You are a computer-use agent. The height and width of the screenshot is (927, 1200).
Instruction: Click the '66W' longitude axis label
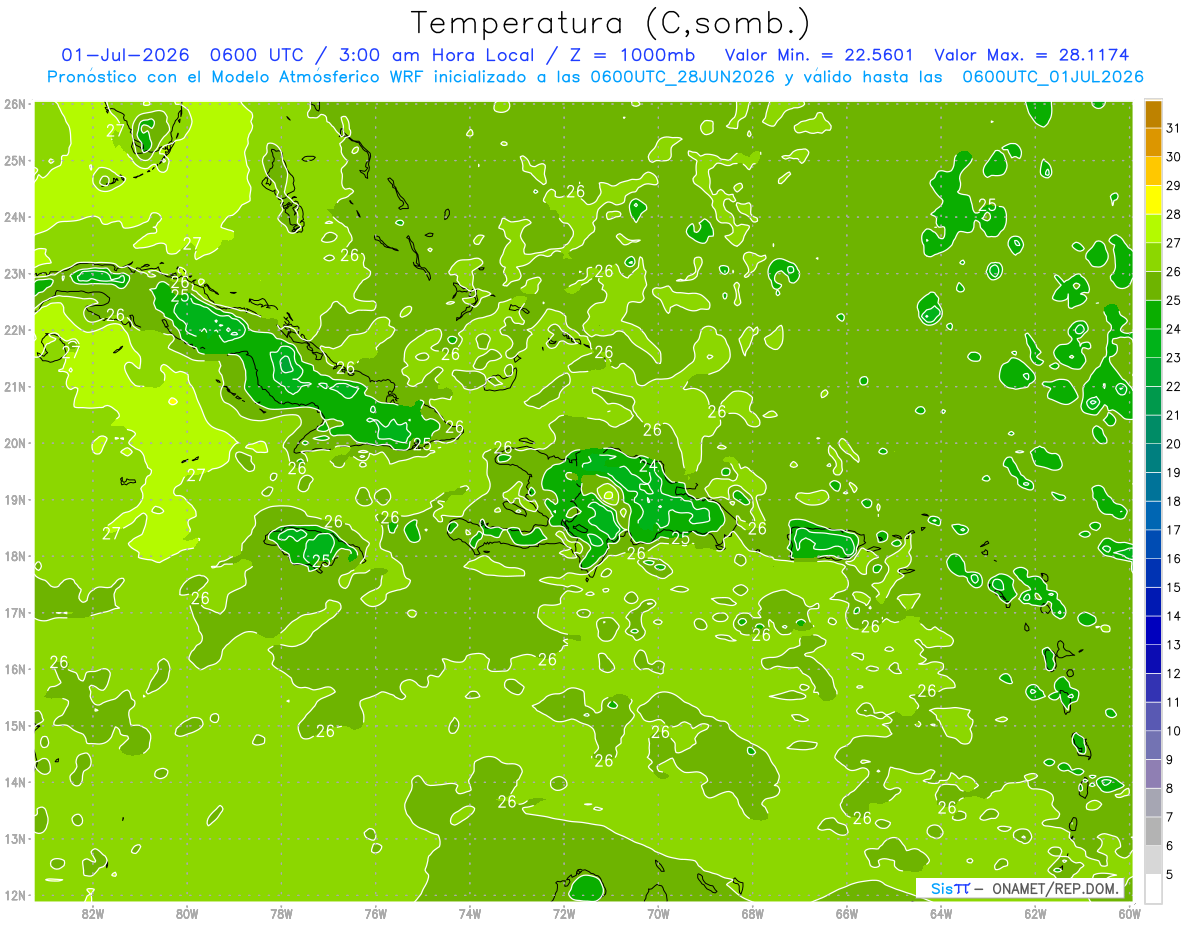click(846, 913)
